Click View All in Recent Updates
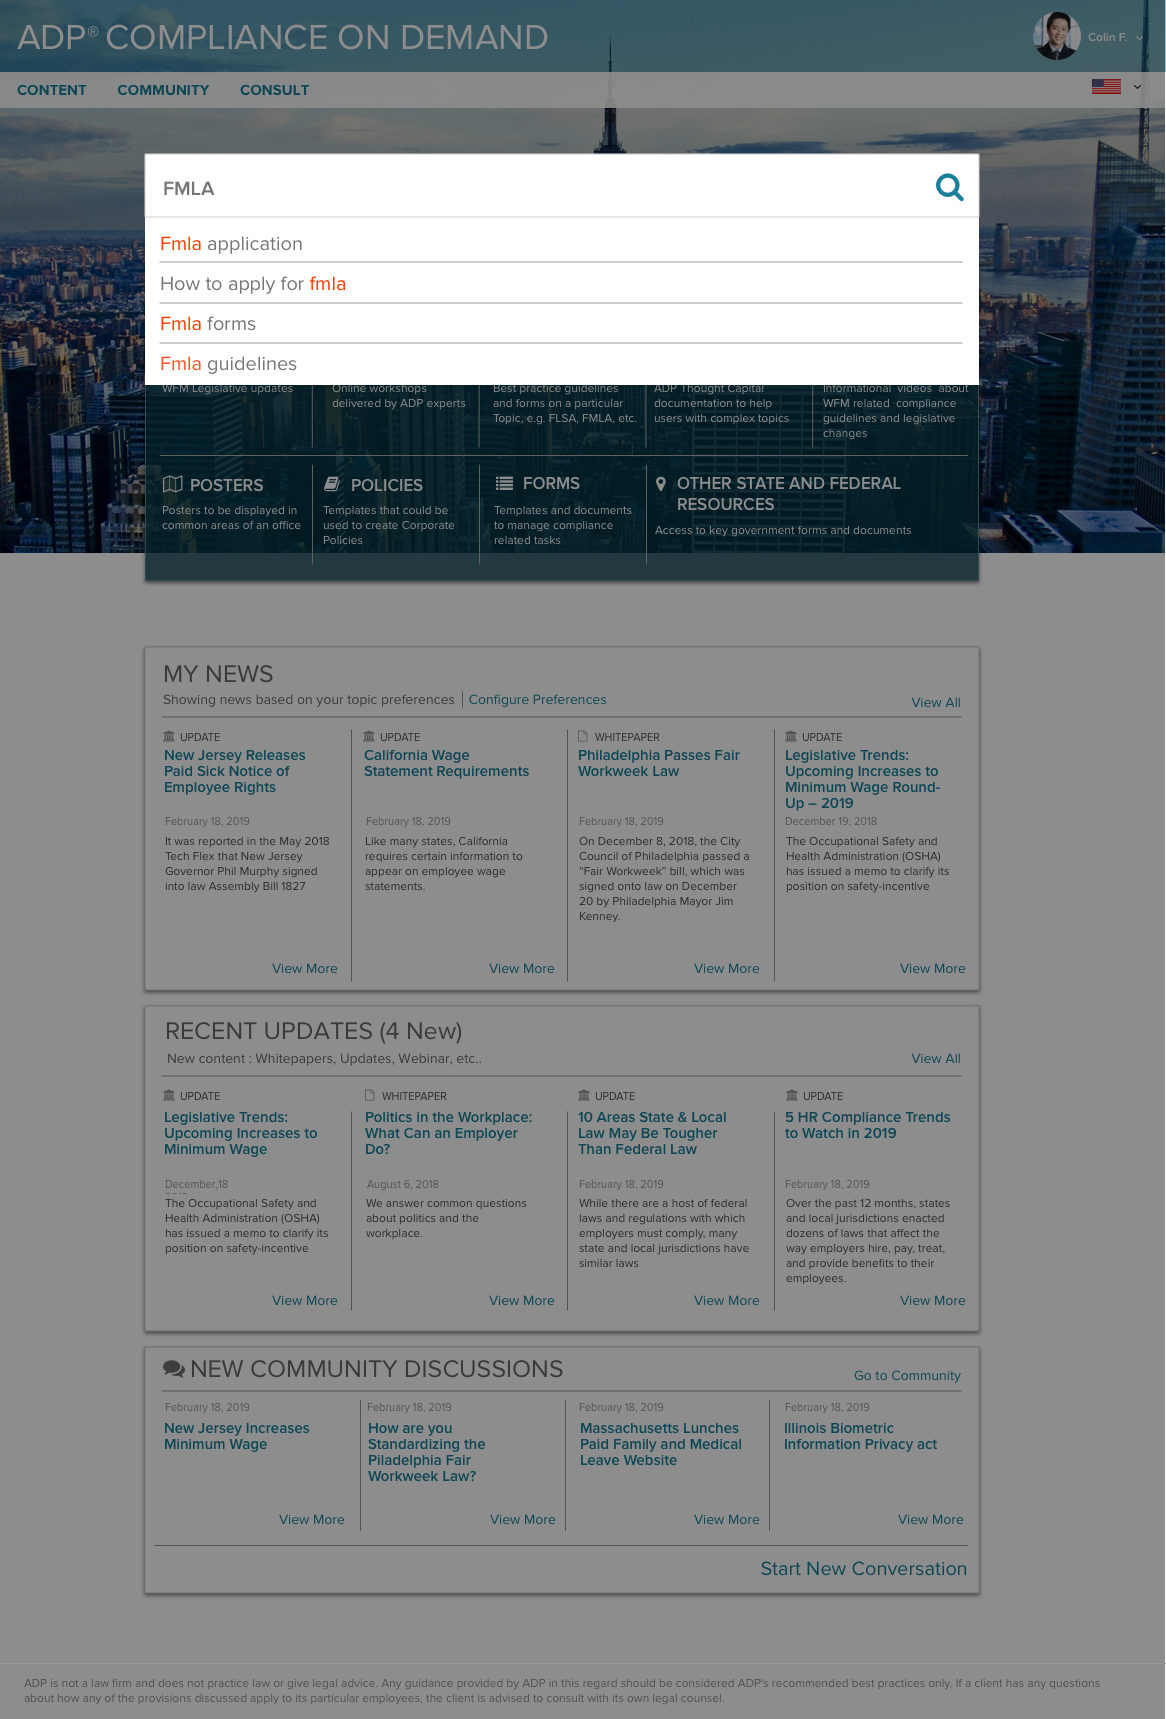Screen dimensions: 1166x1719 [x=936, y=1059]
